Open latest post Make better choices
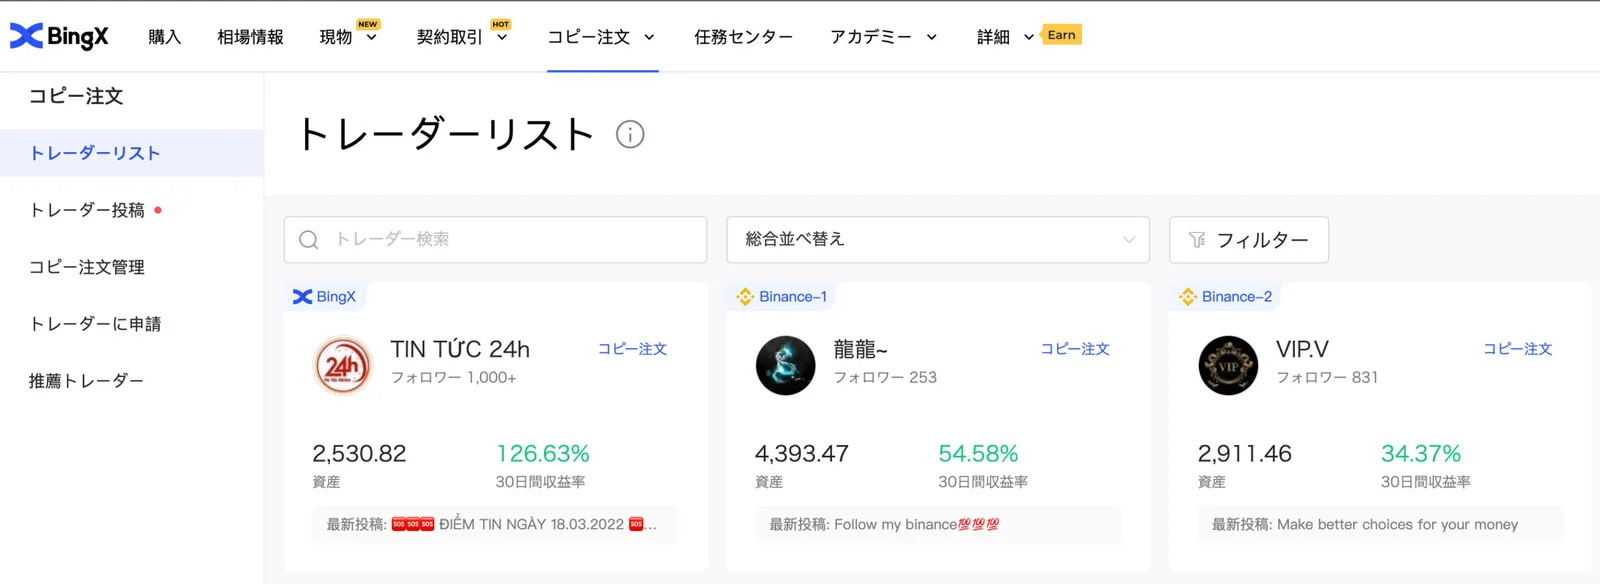The width and height of the screenshot is (1600, 584). click(1381, 524)
